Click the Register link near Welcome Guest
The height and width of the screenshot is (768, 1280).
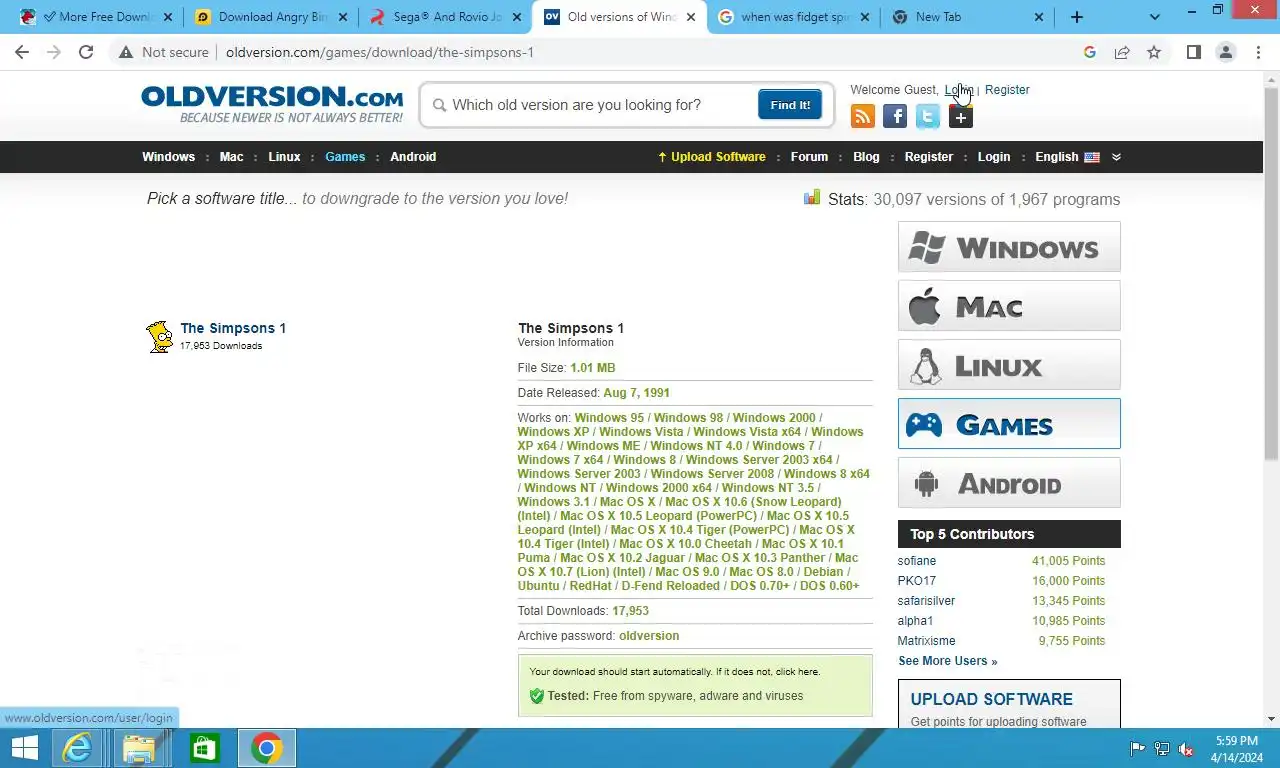[x=1007, y=90]
